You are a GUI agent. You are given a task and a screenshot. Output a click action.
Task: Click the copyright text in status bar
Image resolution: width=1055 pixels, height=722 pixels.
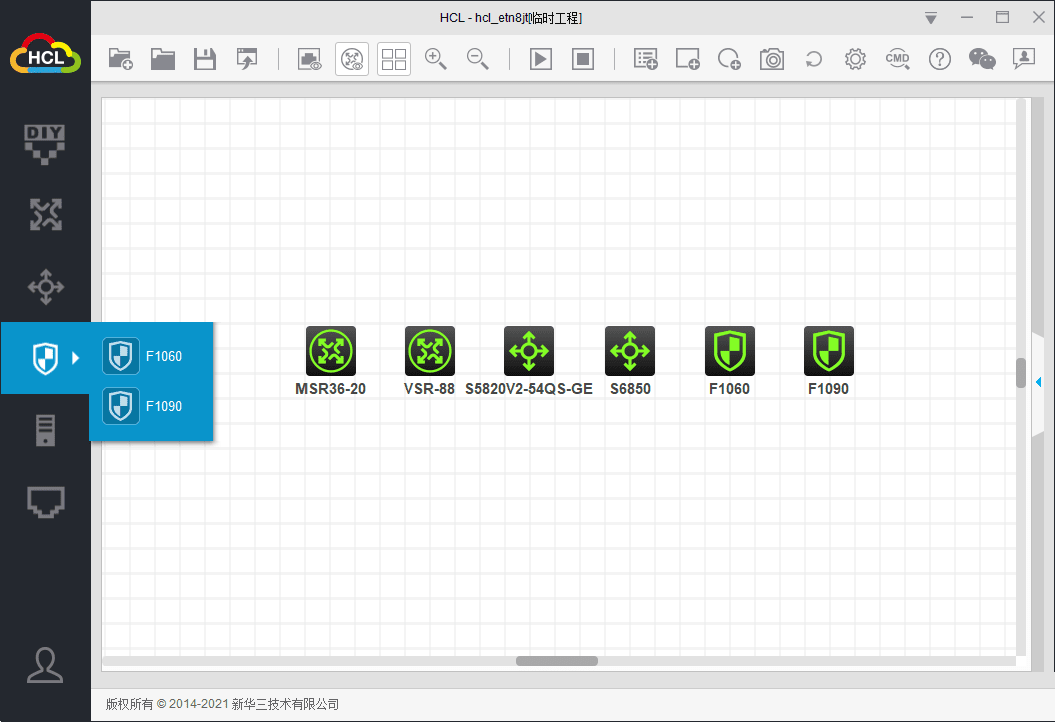pos(222,705)
